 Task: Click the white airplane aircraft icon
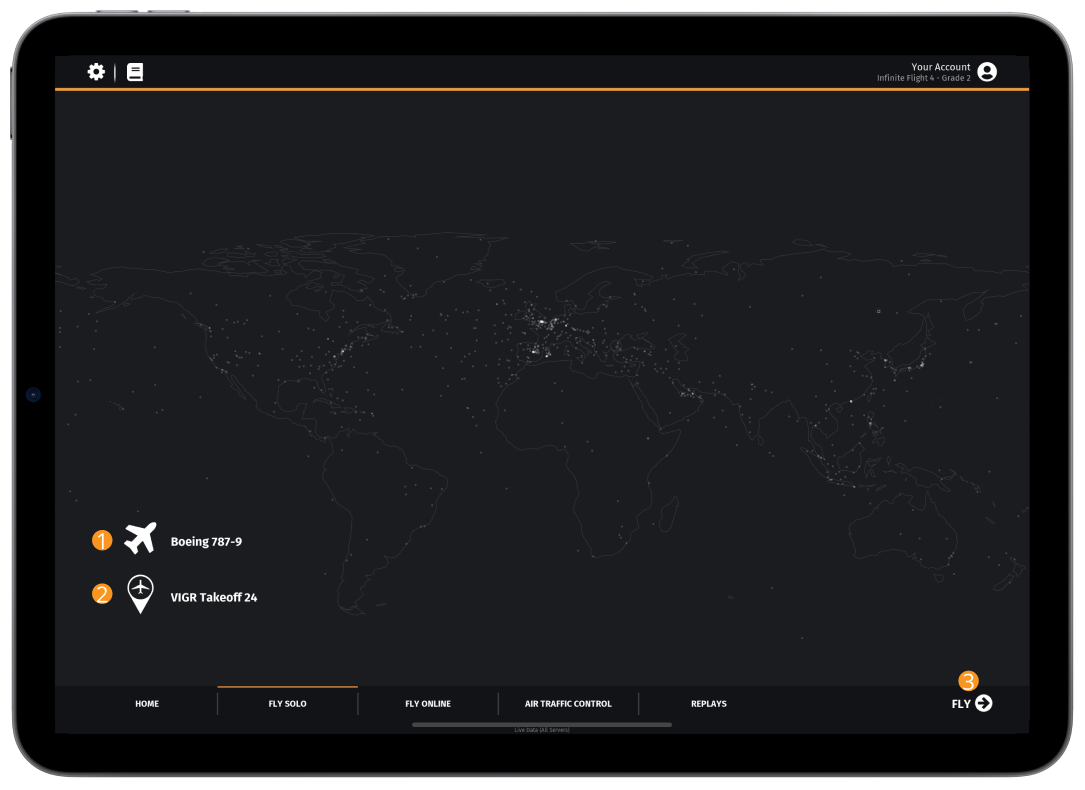[x=140, y=538]
